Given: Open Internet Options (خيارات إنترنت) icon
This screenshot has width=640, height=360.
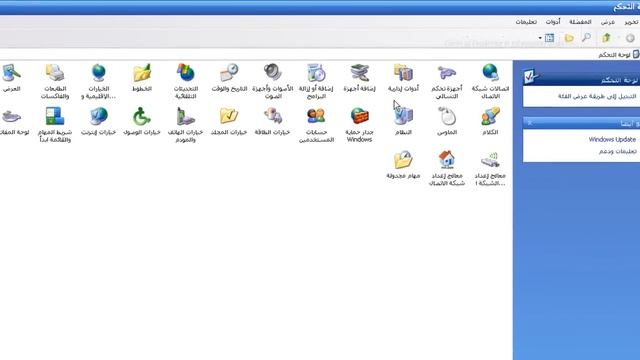Looking at the screenshot, I should [98, 116].
